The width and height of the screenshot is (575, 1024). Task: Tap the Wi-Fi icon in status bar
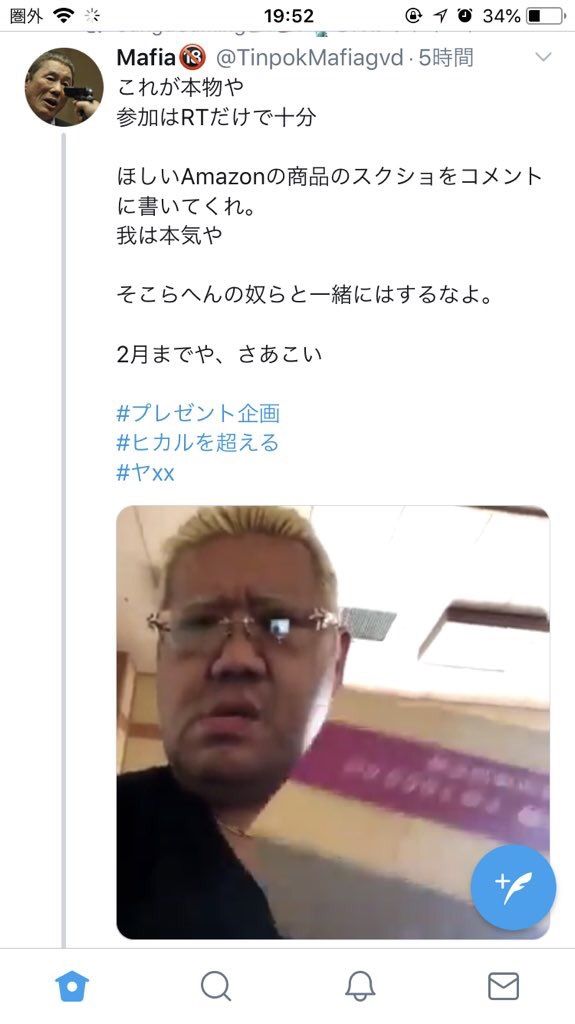coord(63,15)
